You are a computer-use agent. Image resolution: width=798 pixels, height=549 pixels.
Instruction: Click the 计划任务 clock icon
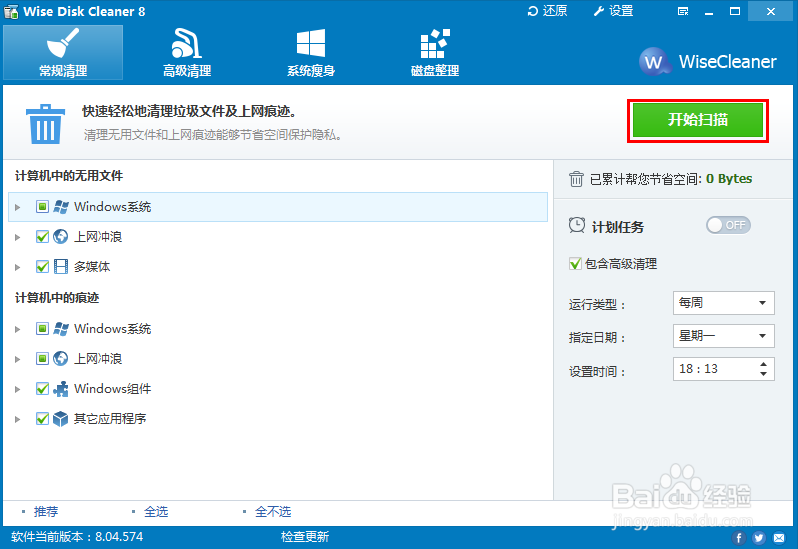577,225
